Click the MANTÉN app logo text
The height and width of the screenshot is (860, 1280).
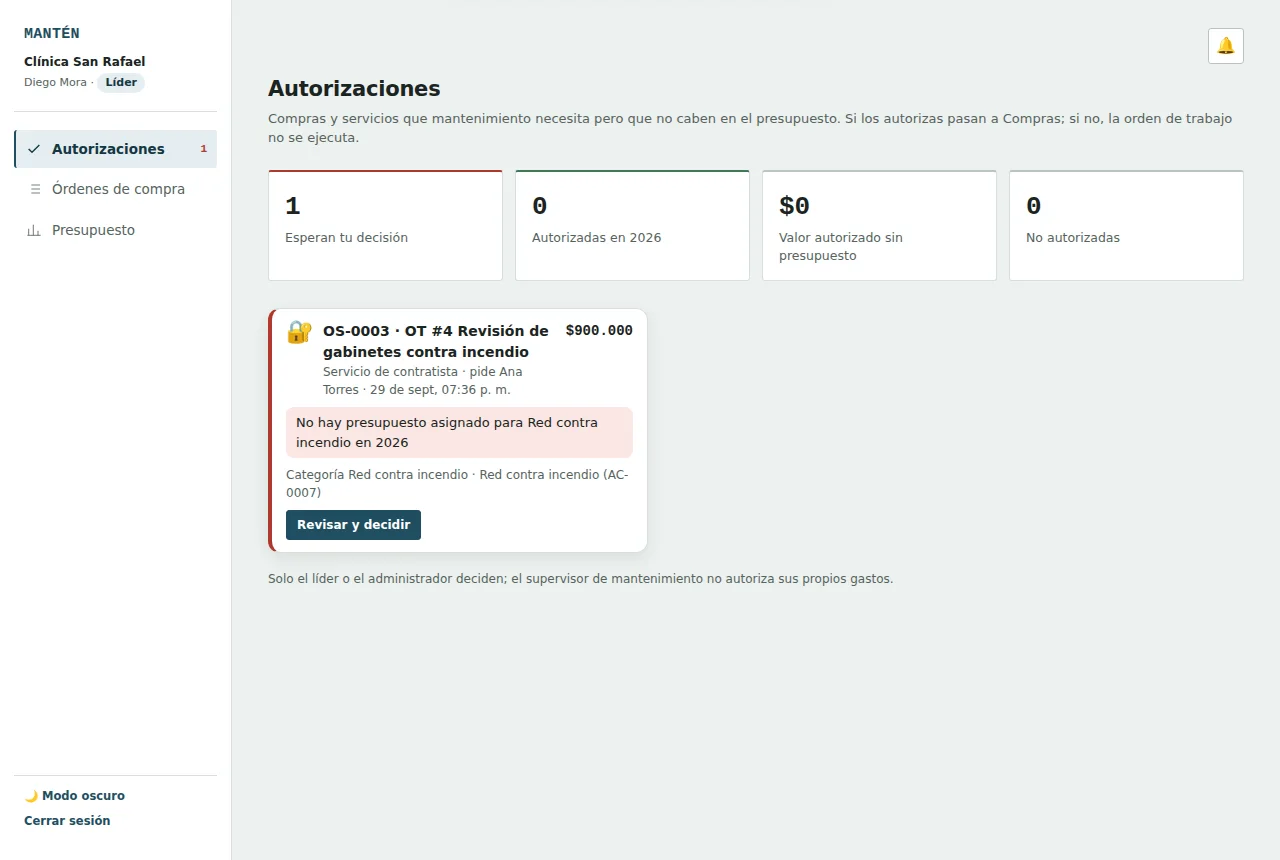52,33
